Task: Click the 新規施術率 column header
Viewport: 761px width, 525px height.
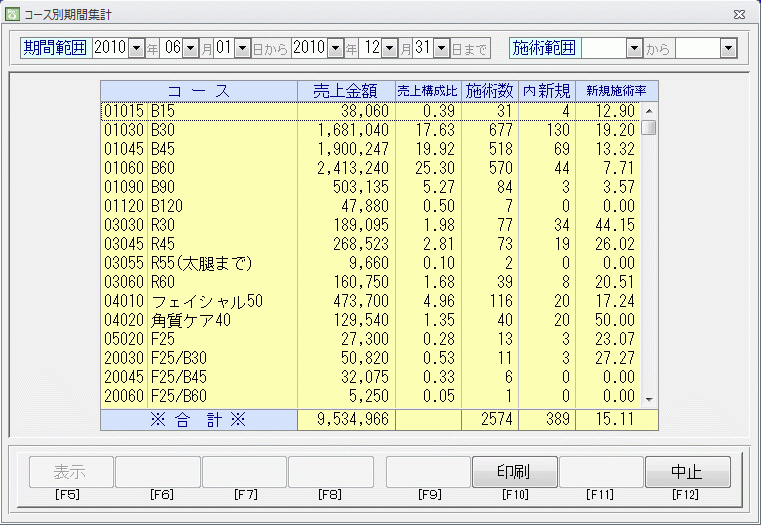Action: coord(616,91)
